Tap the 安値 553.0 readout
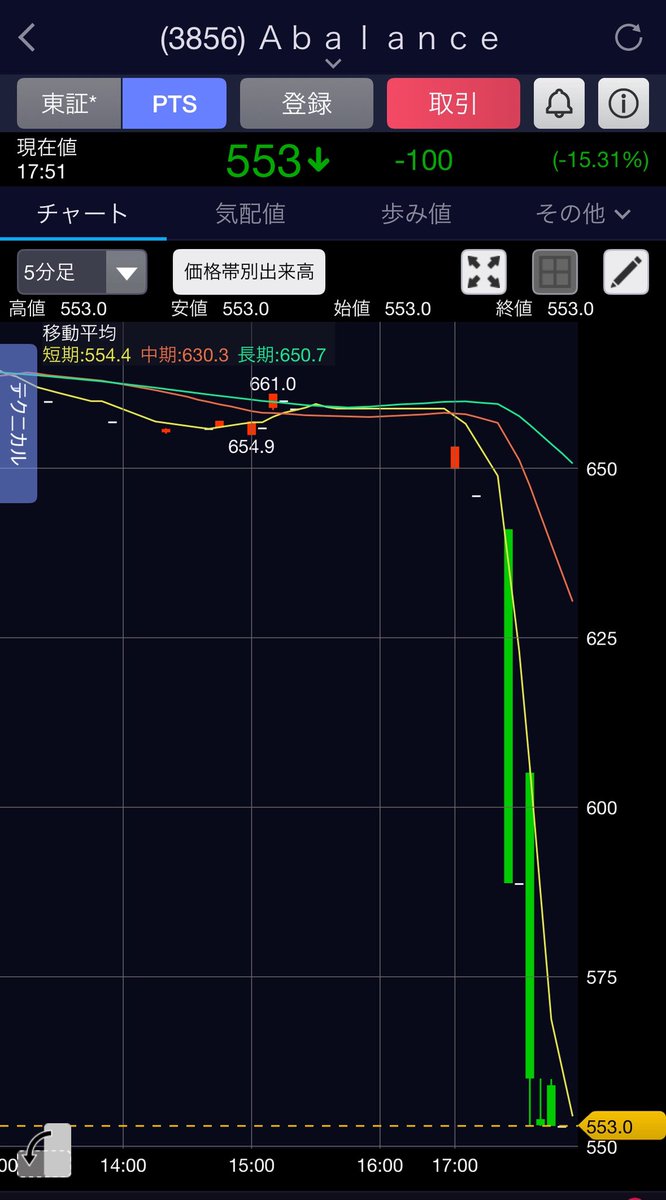Image resolution: width=666 pixels, height=1200 pixels. point(219,309)
